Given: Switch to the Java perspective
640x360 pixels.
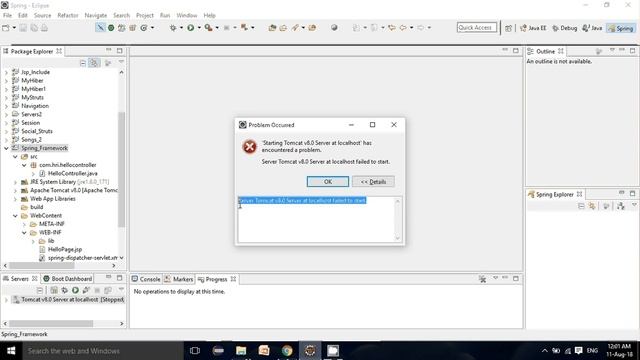Looking at the screenshot, I should [x=592, y=28].
